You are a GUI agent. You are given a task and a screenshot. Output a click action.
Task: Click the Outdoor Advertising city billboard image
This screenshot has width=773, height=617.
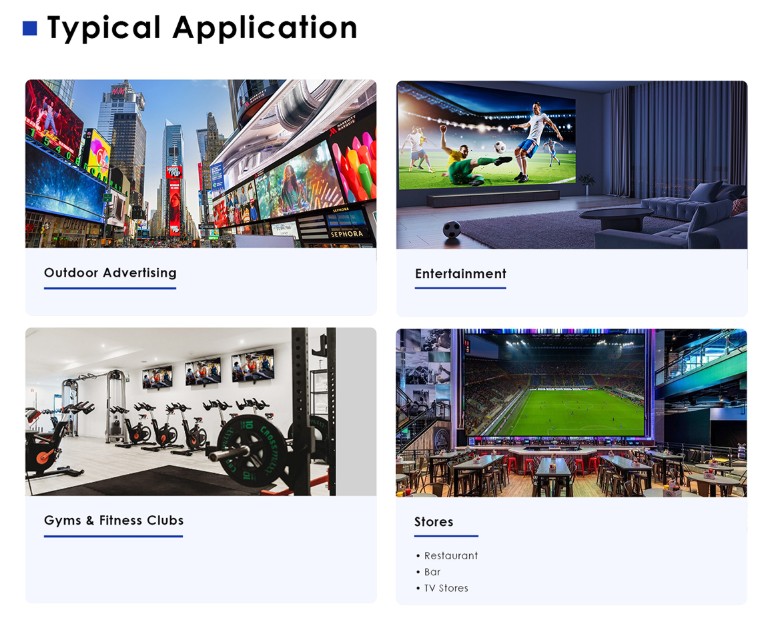point(201,164)
